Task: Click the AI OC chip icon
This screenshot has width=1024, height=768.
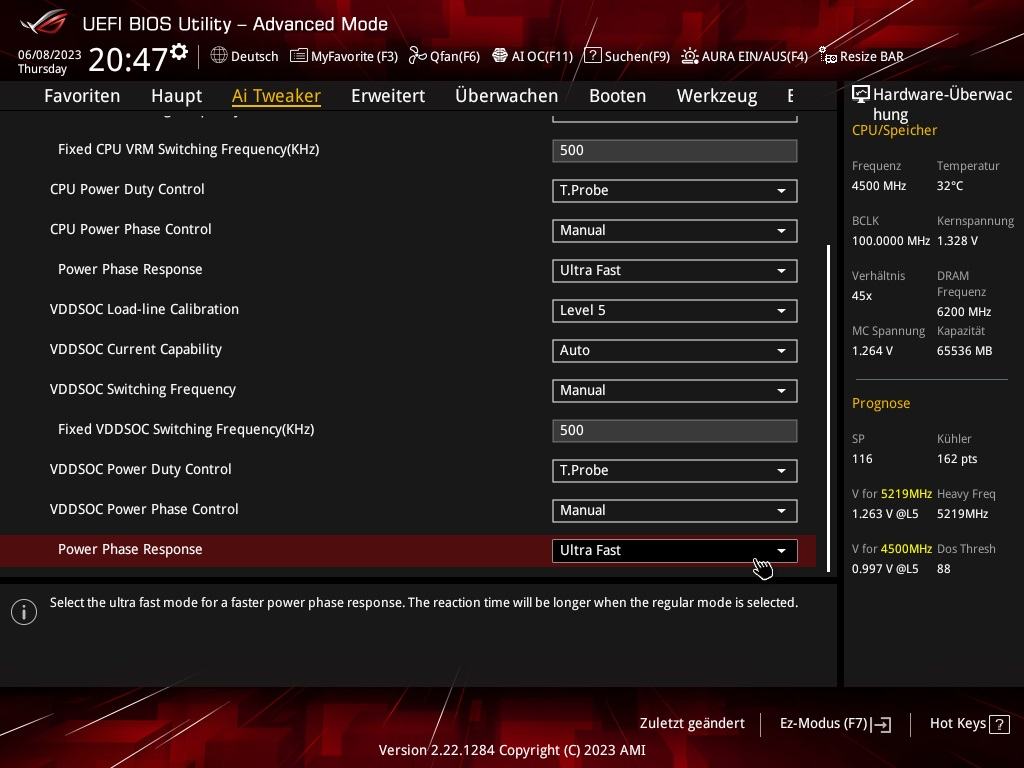Action: tap(500, 56)
